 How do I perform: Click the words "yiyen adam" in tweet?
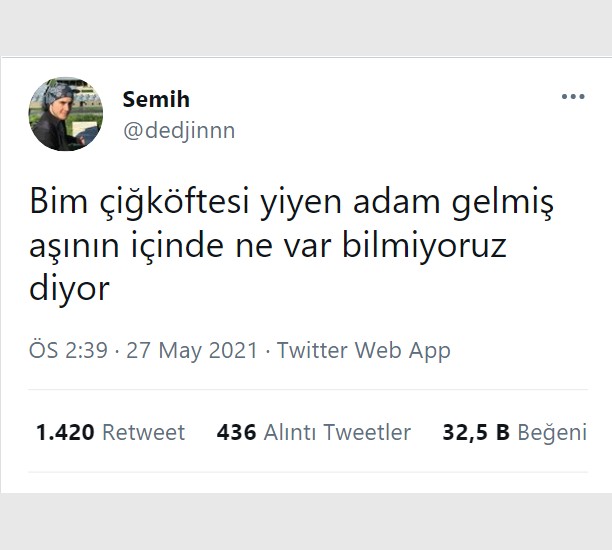[x=351, y=204]
